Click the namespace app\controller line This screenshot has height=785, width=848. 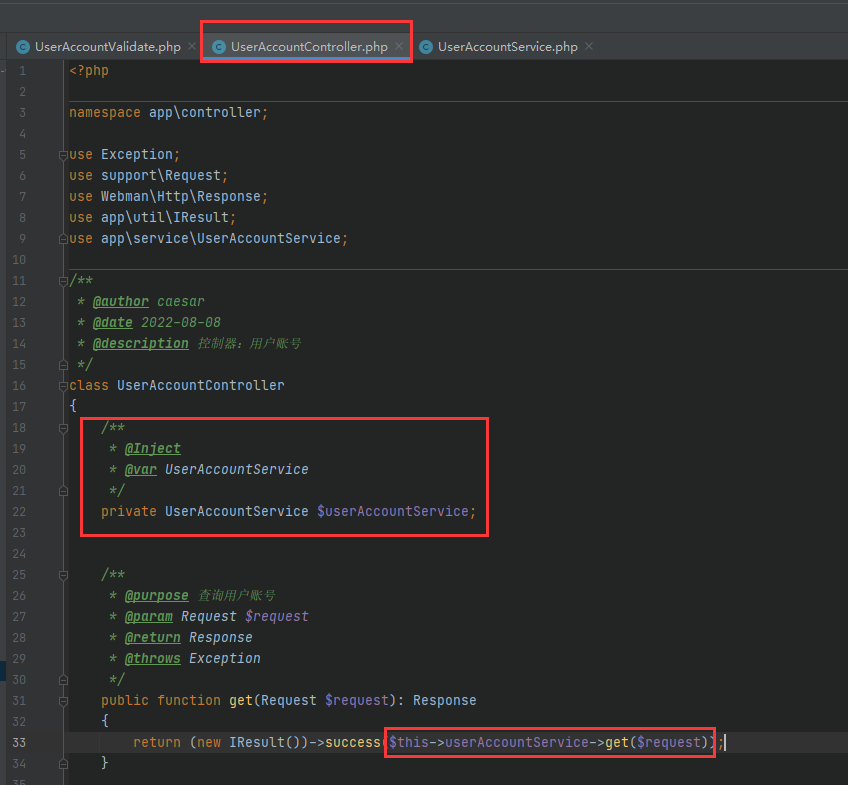click(168, 112)
